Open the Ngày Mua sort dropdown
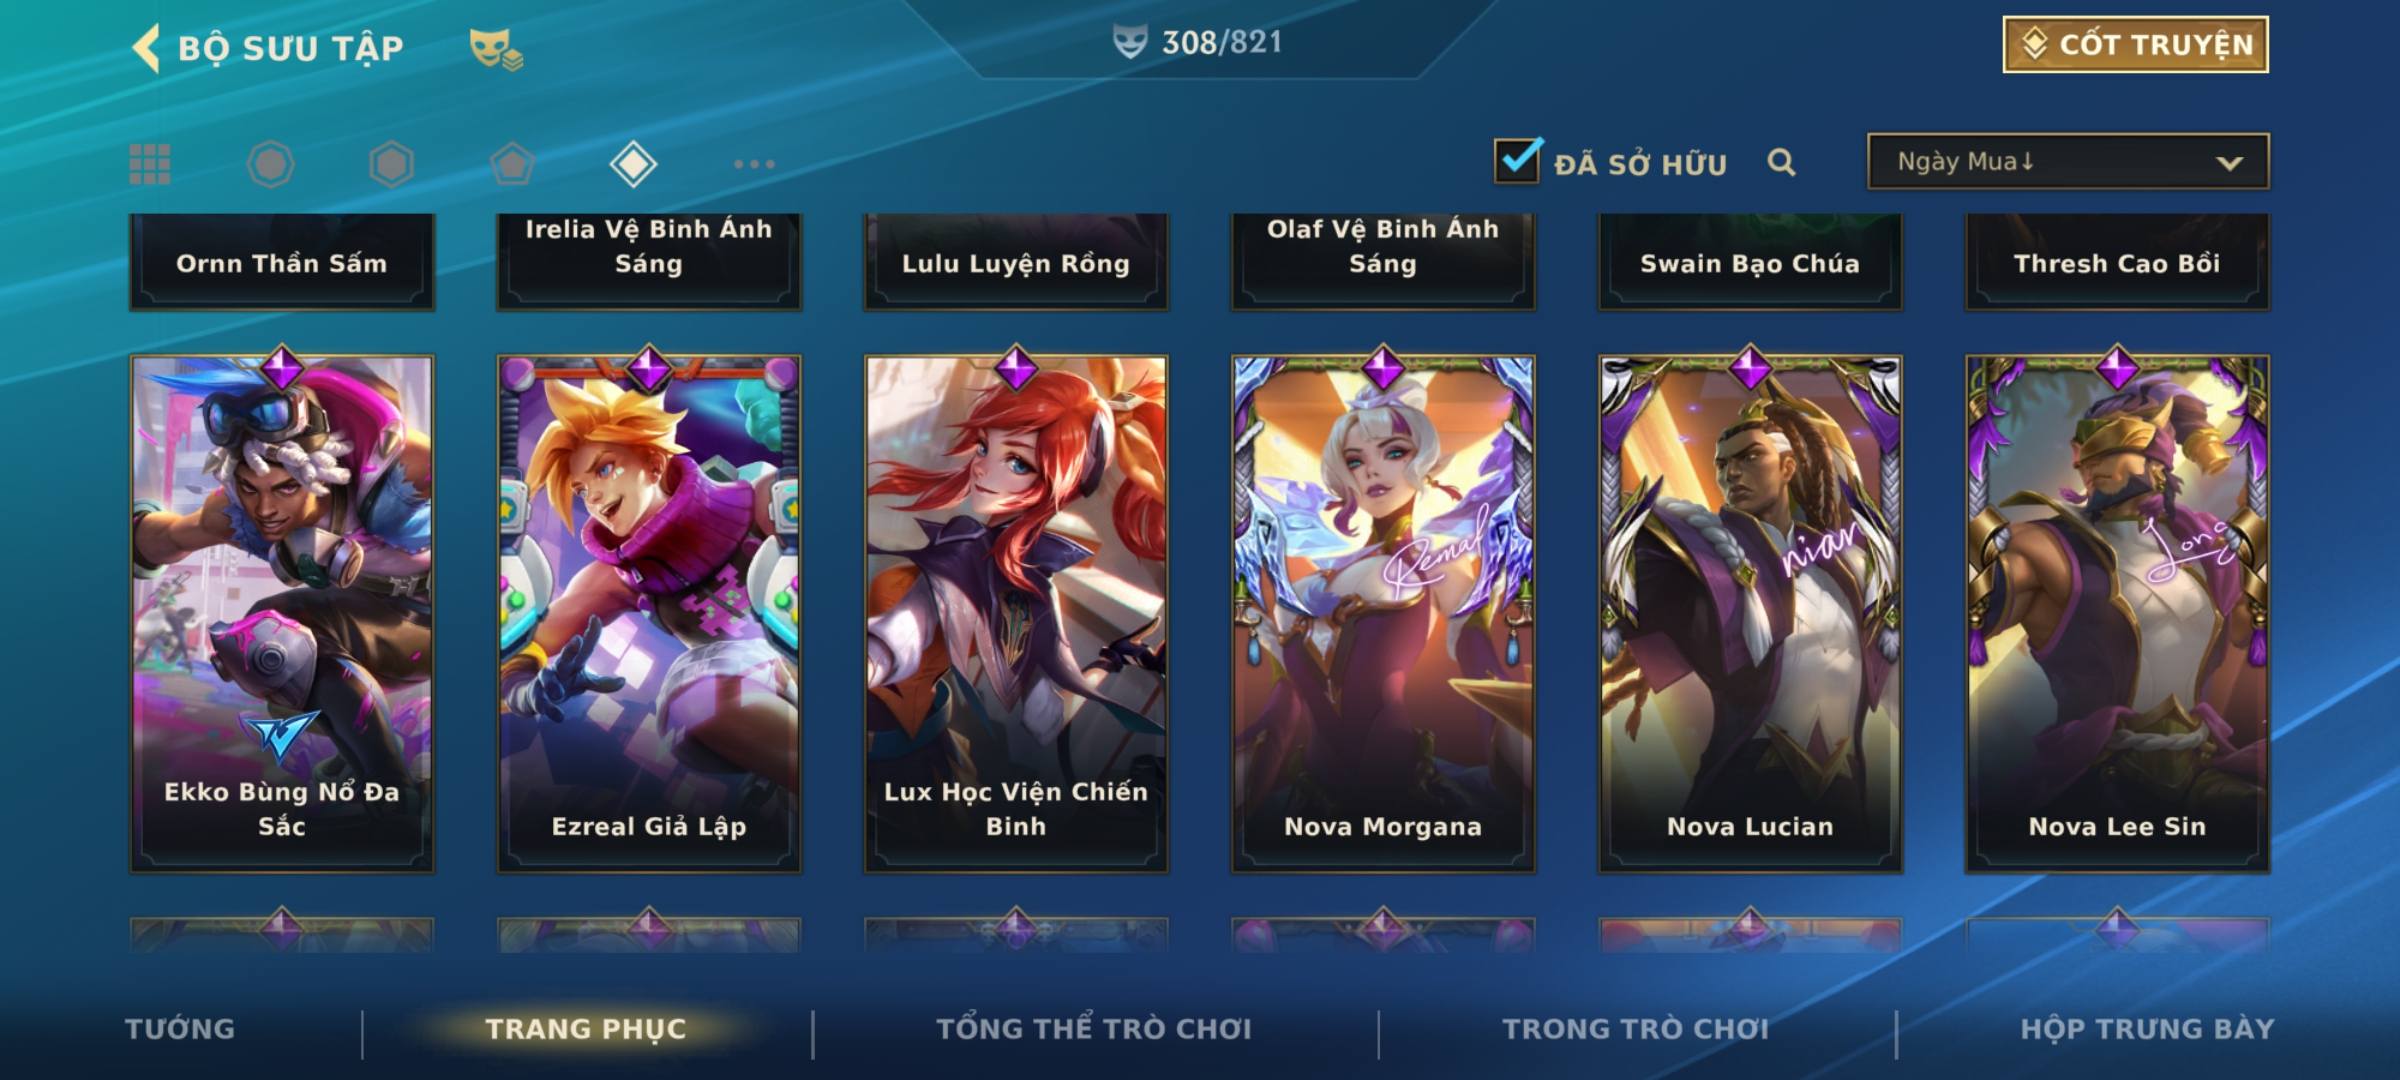This screenshot has width=2400, height=1080. (2068, 161)
